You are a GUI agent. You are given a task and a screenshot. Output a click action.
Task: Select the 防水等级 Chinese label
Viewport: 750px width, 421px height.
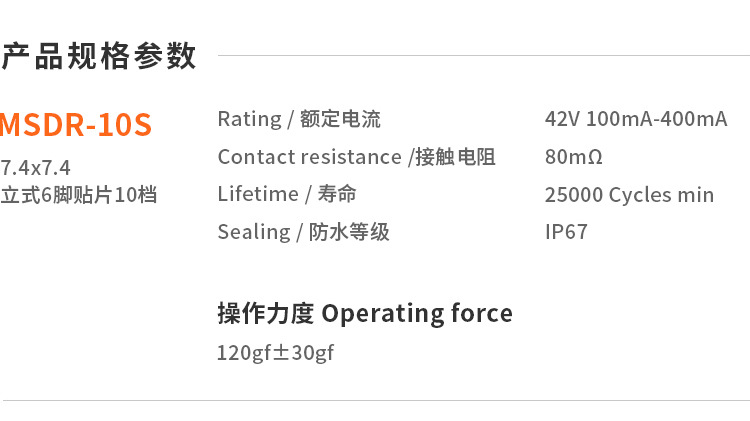[349, 232]
